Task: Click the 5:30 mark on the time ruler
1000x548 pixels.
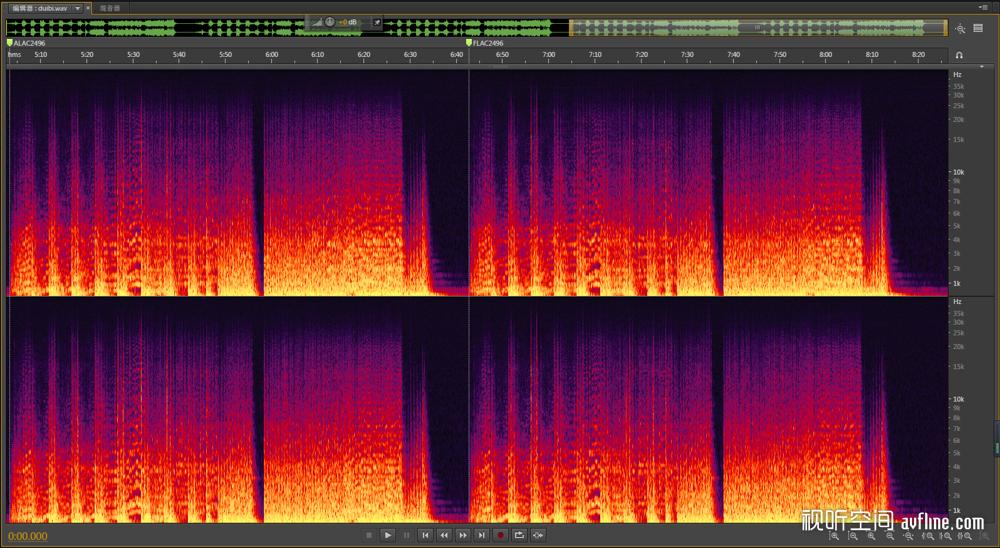Action: pyautogui.click(x=133, y=55)
